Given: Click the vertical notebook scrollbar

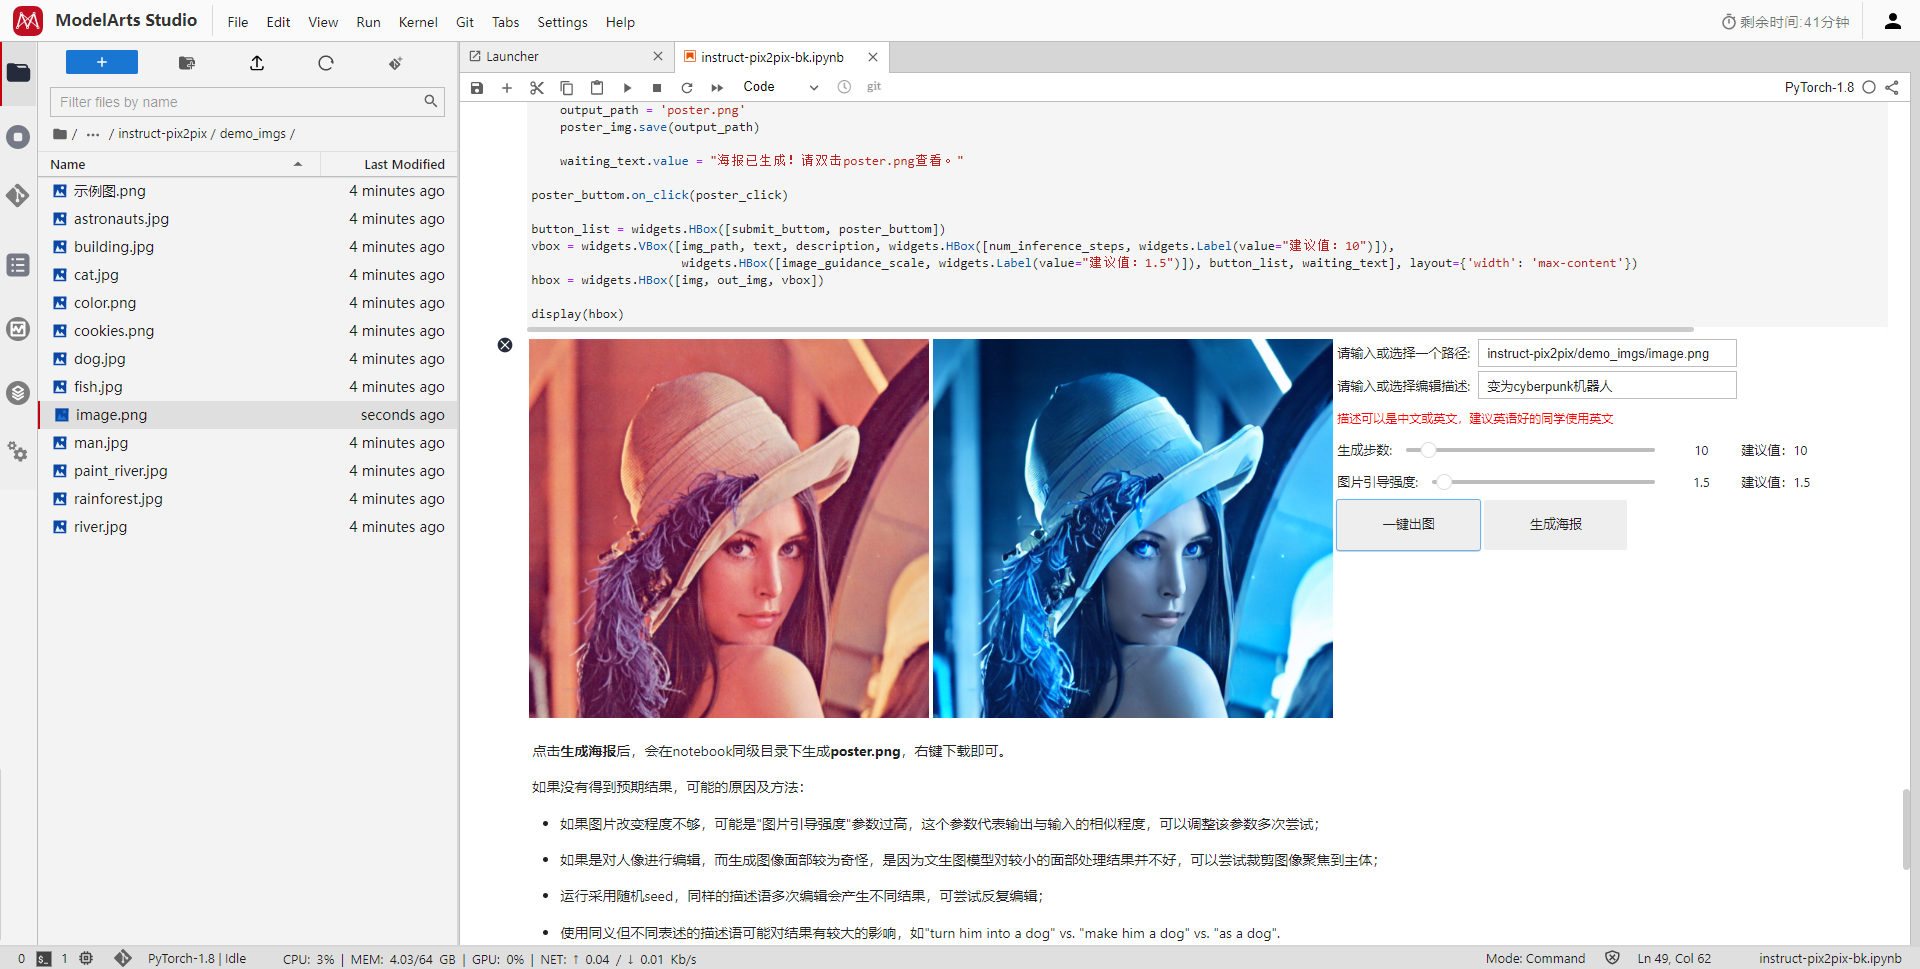Looking at the screenshot, I should [x=1907, y=829].
